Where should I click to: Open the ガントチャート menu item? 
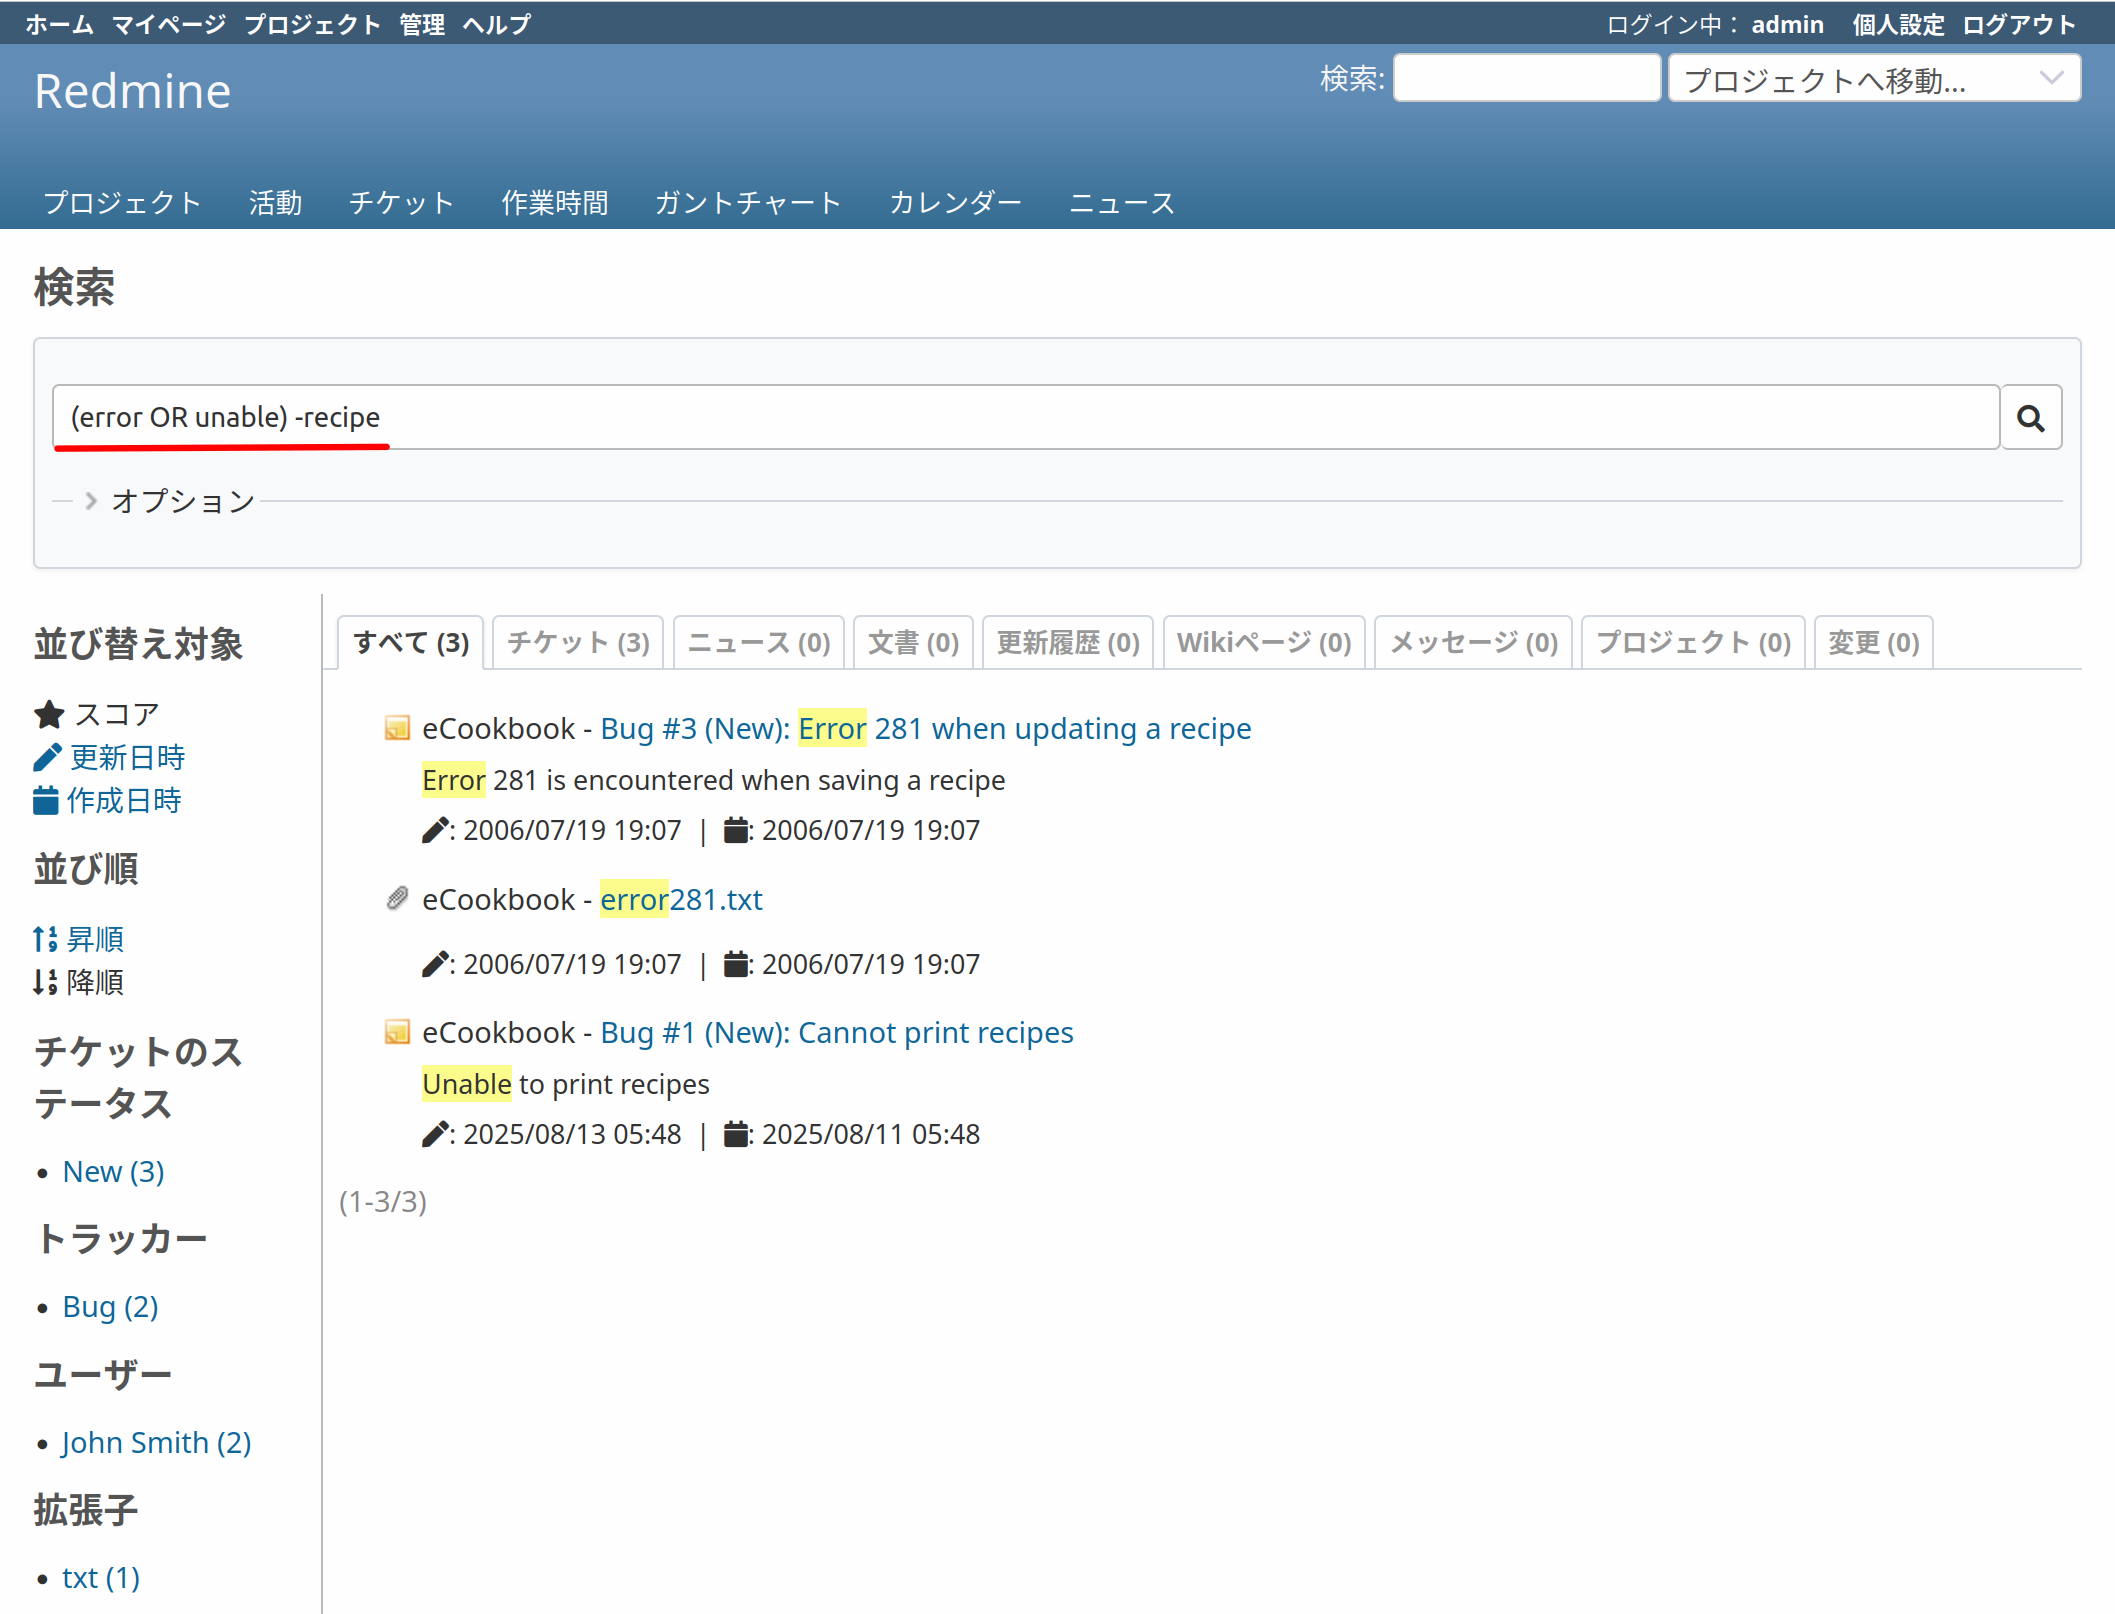coord(747,203)
